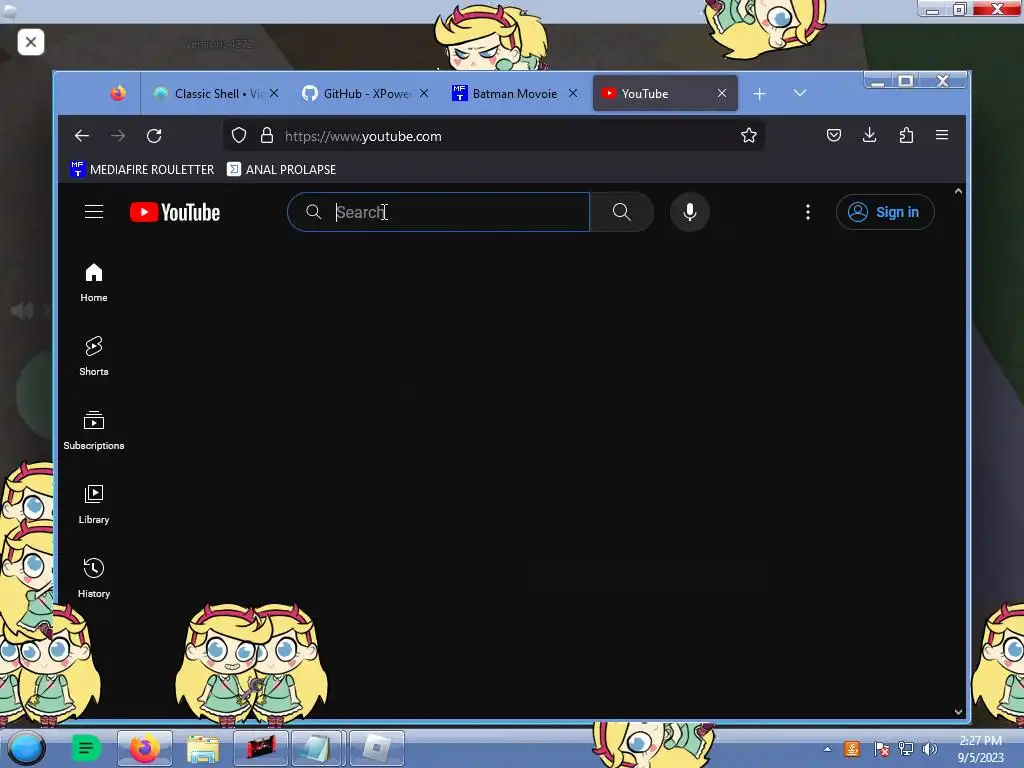Close the Classic Shell tab
Viewport: 1024px width, 768px height.
point(274,93)
